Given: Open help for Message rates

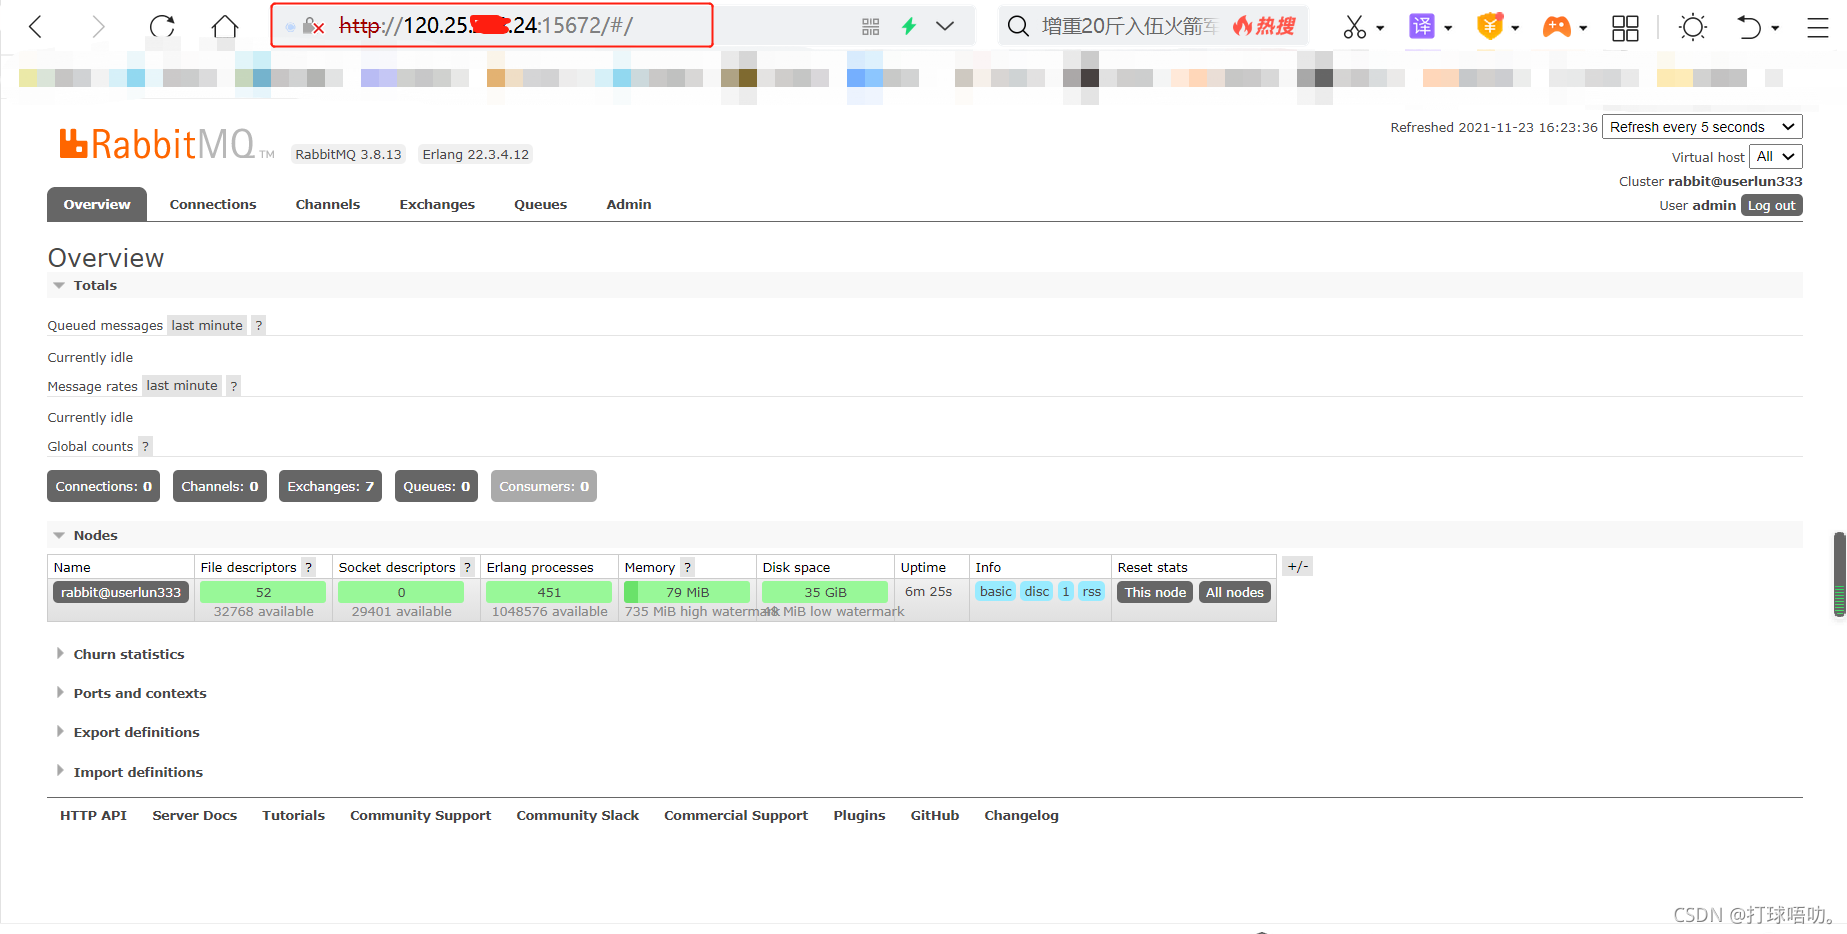Looking at the screenshot, I should point(234,386).
